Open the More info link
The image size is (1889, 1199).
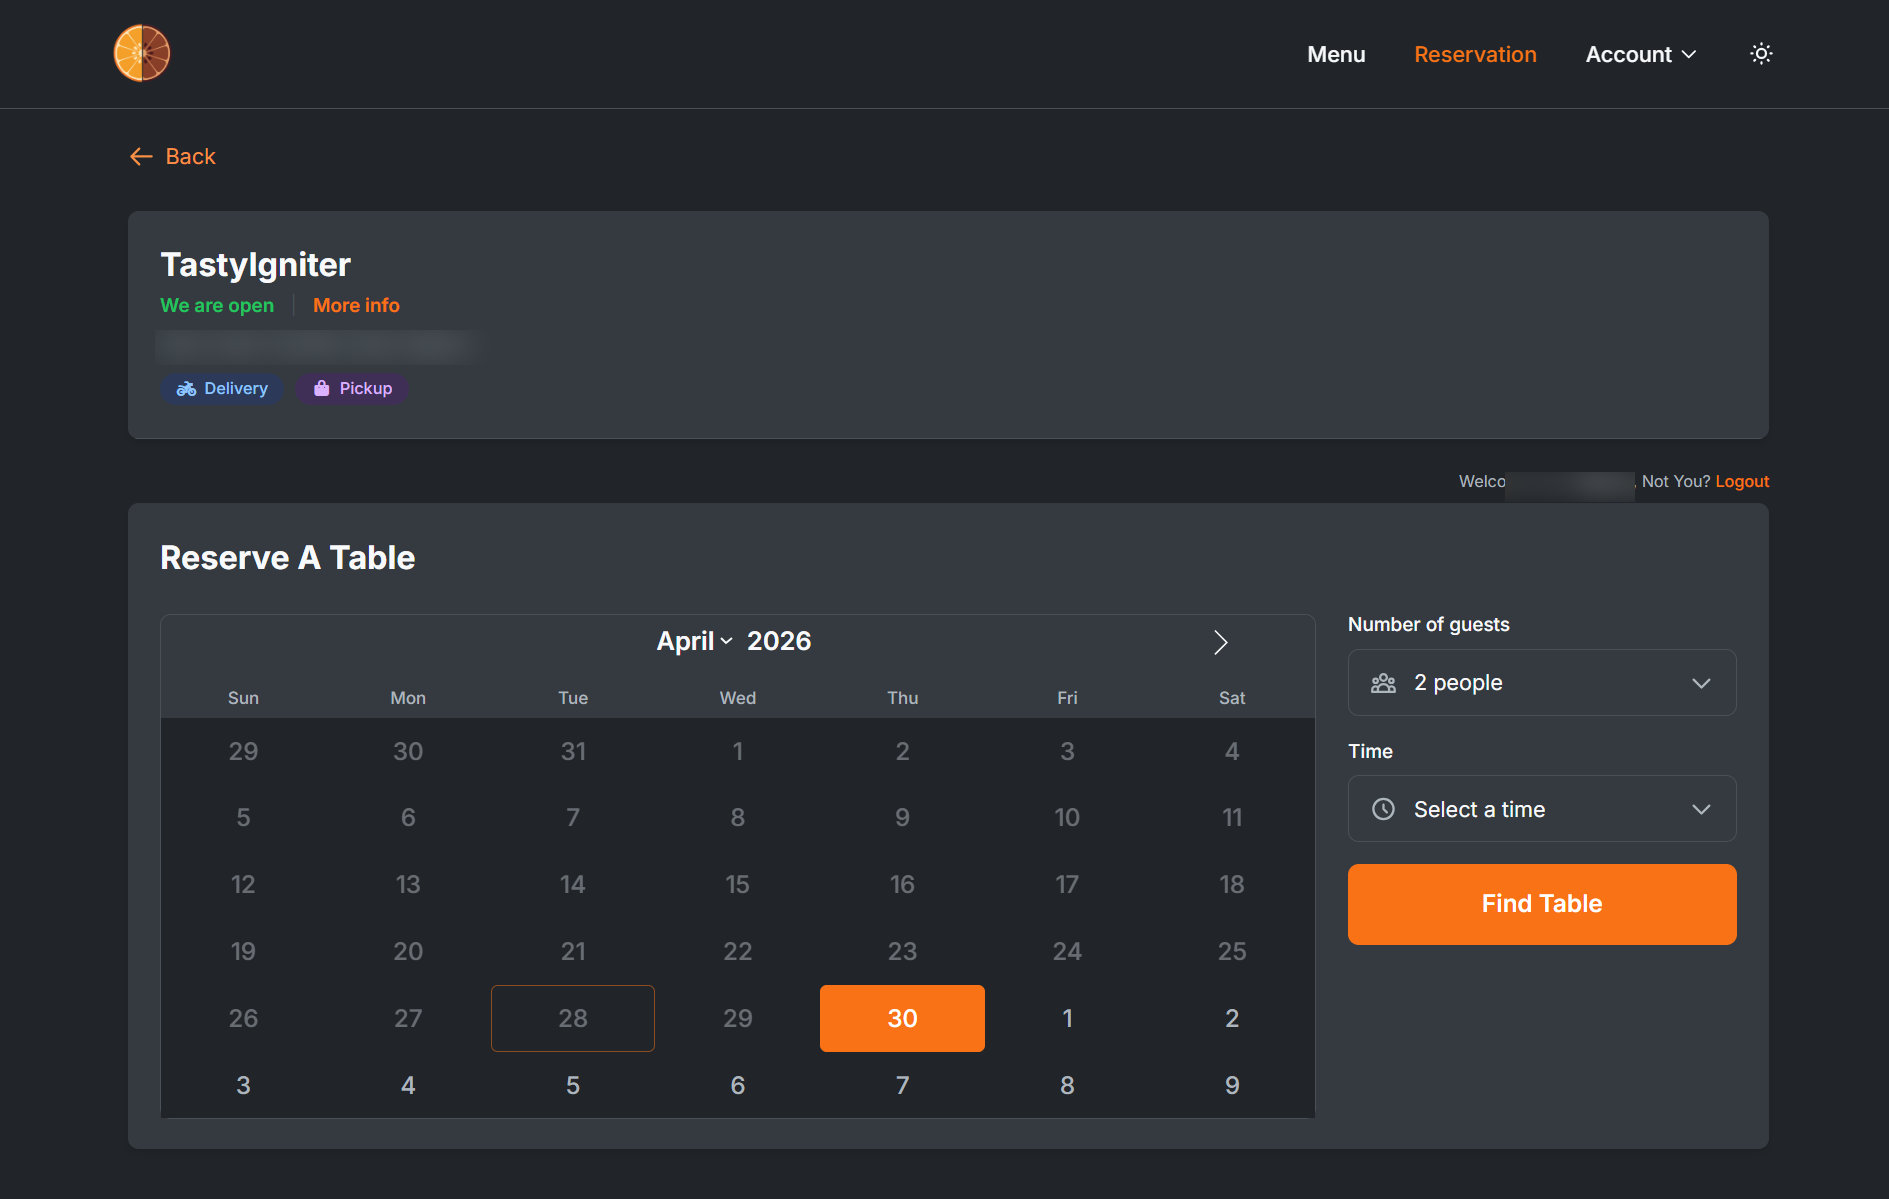coord(356,305)
